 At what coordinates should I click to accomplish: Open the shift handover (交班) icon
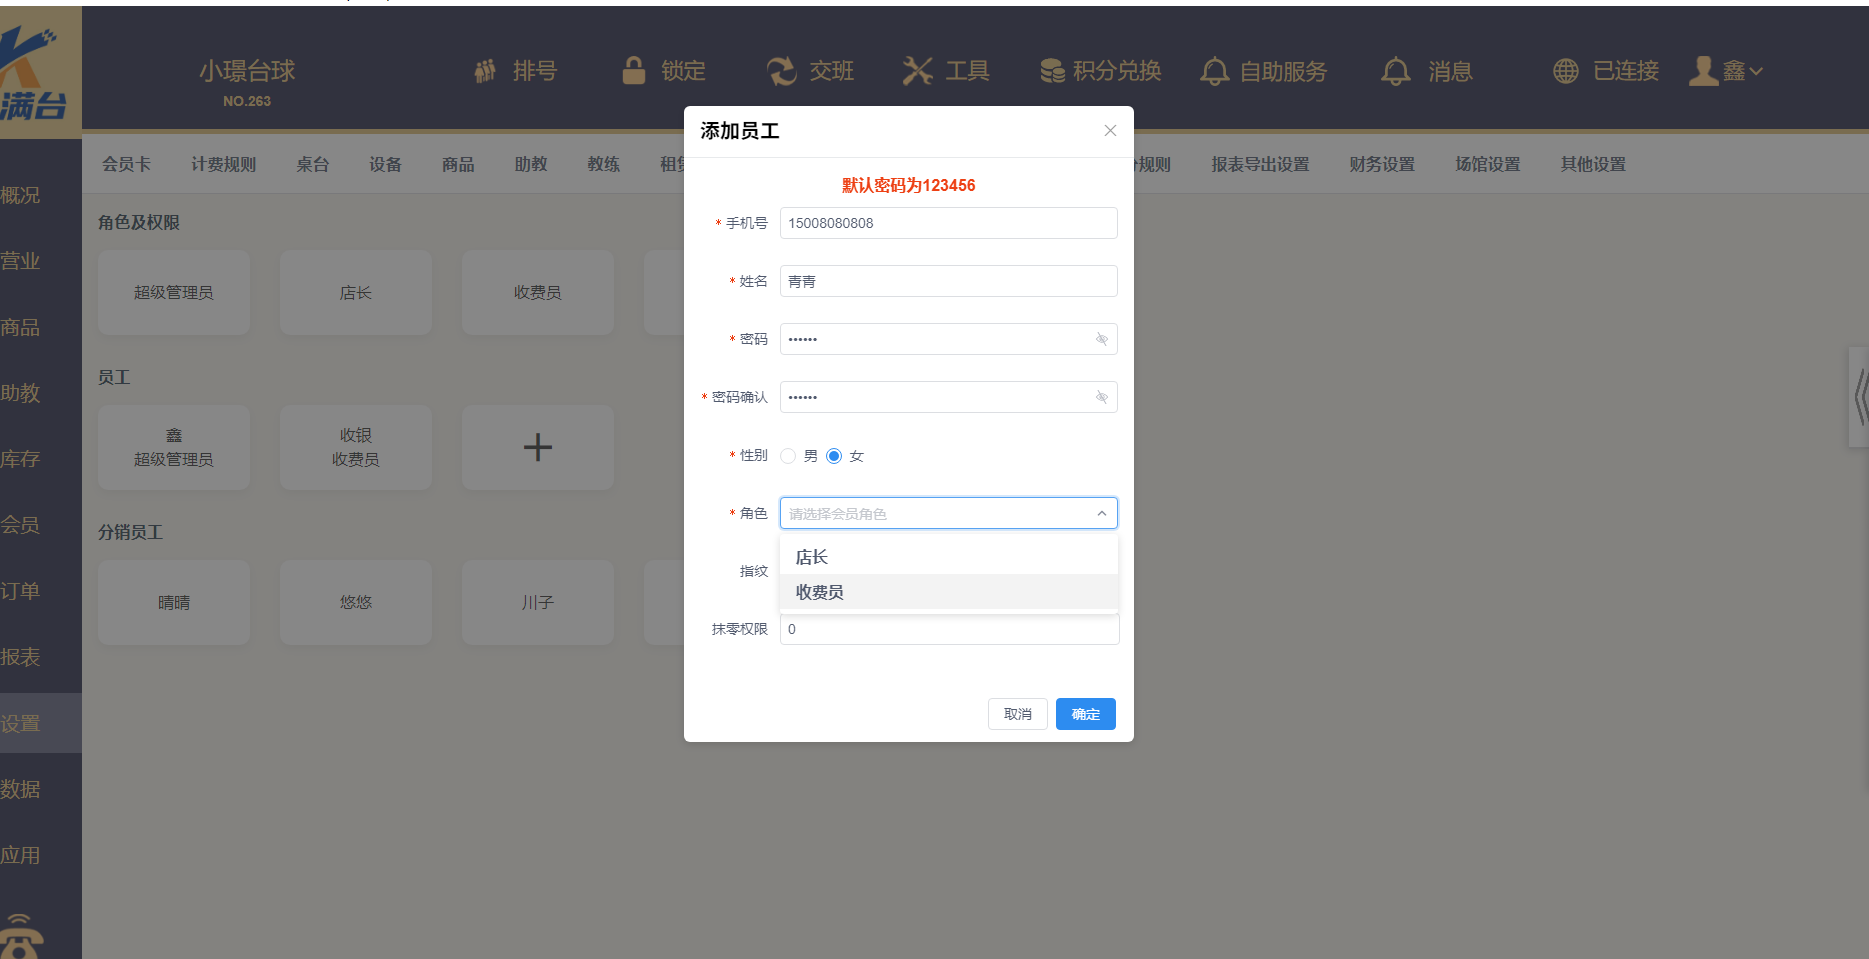781,71
